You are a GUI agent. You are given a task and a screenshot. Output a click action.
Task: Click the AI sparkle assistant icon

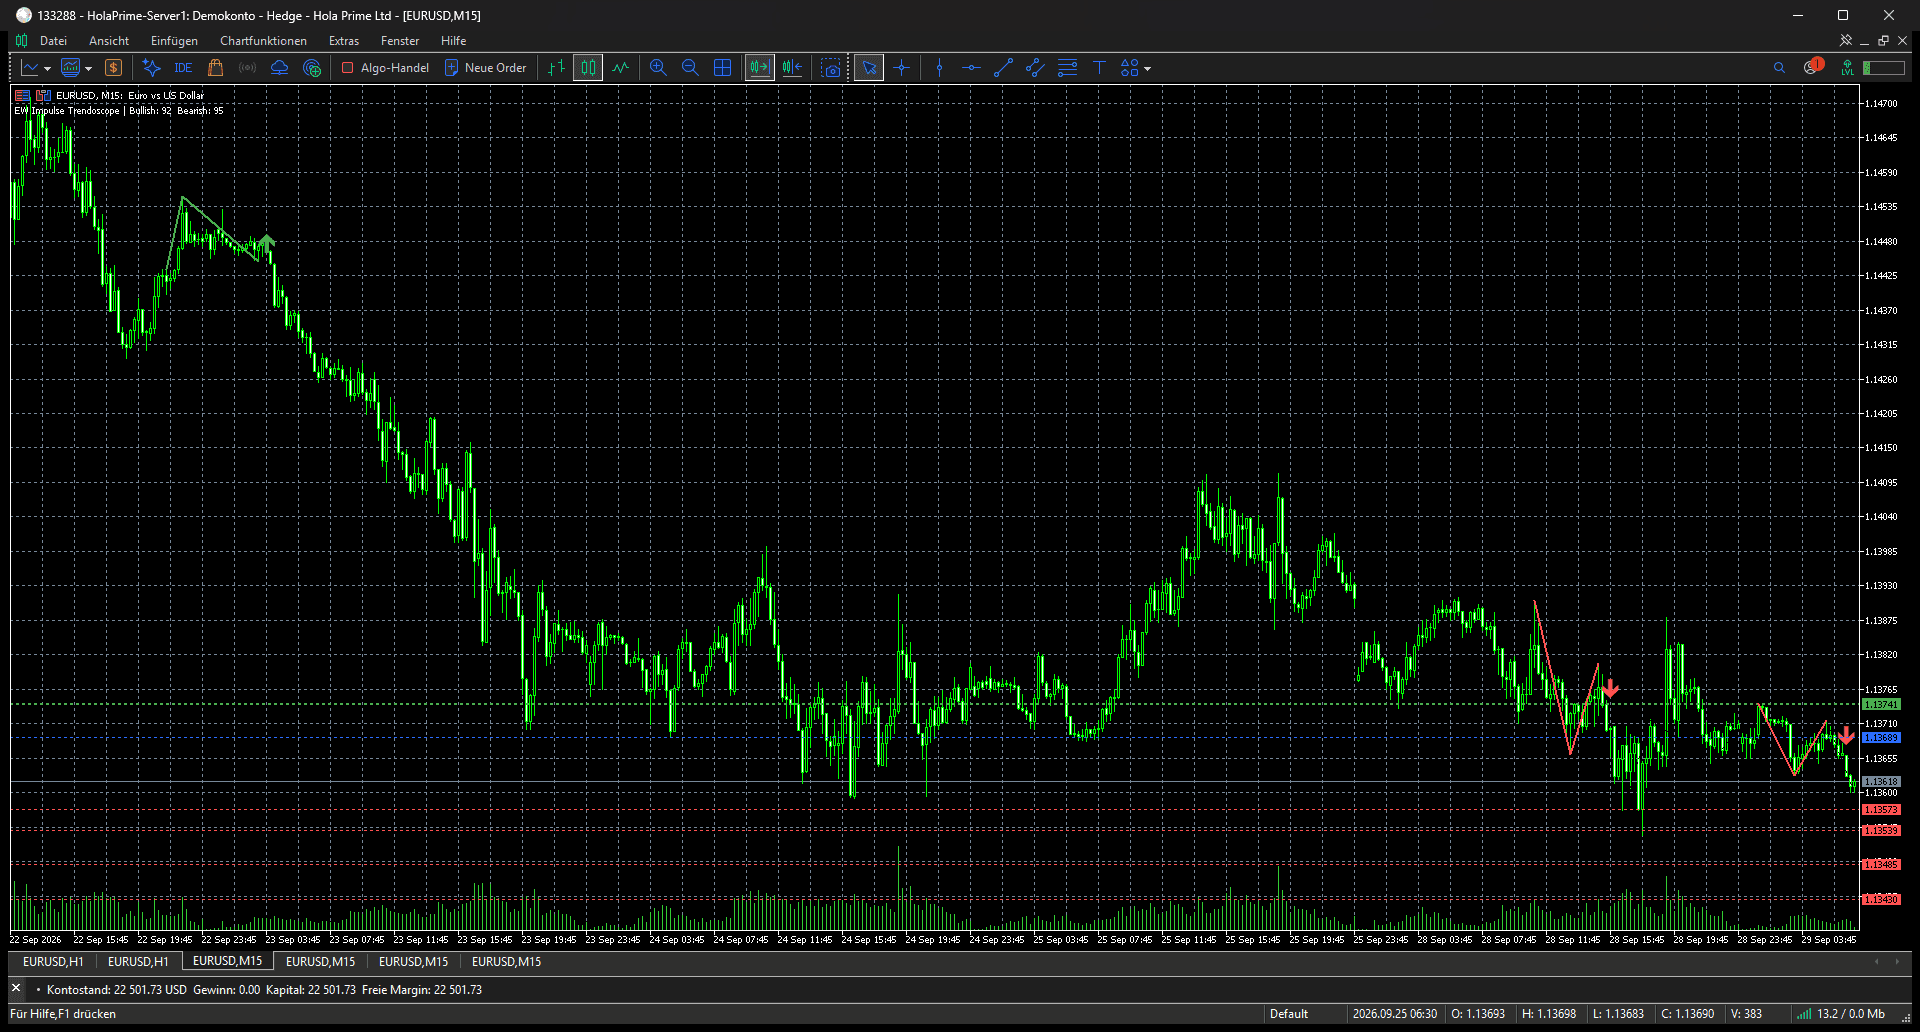click(x=151, y=68)
